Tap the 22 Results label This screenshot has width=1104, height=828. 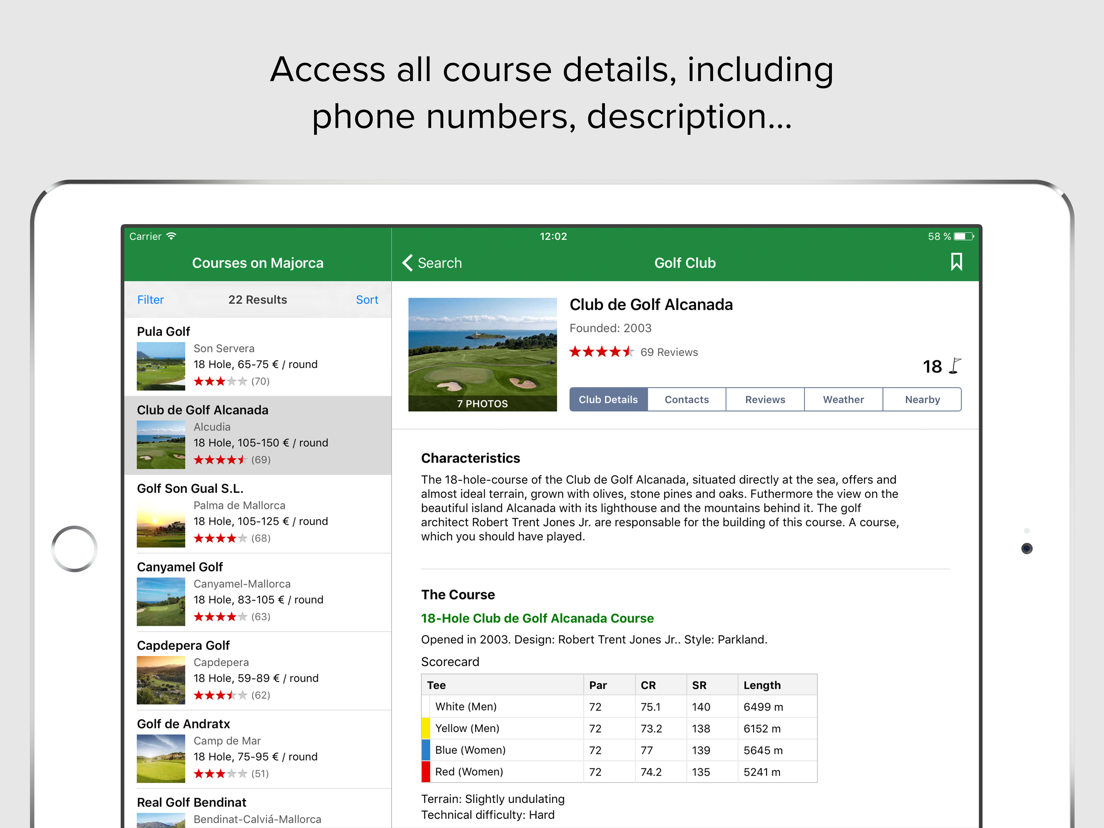coord(258,300)
